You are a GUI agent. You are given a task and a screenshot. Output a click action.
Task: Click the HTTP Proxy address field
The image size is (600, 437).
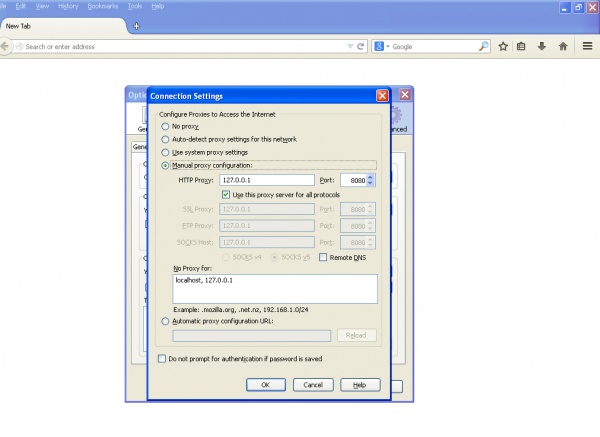(267, 180)
